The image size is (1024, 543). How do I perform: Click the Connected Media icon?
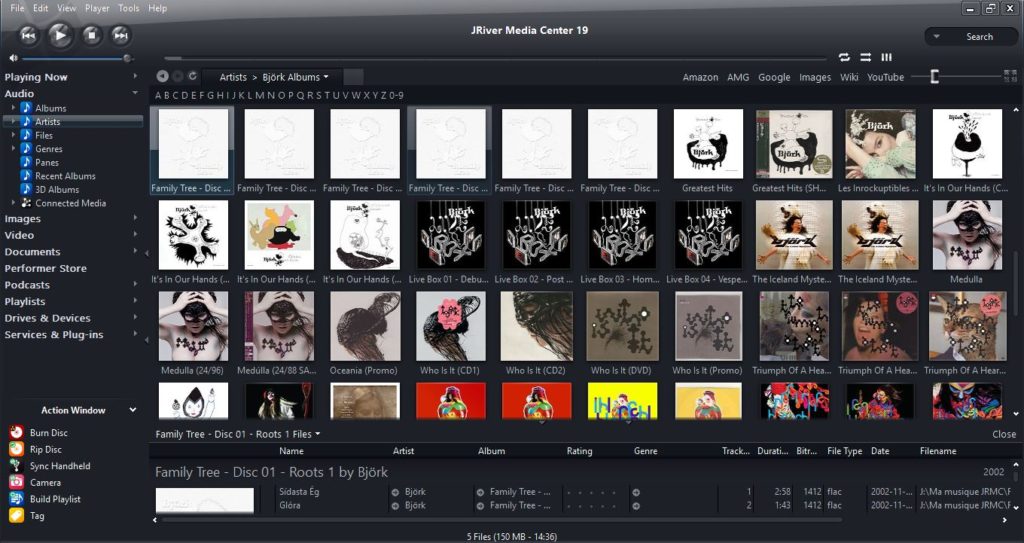click(x=25, y=203)
